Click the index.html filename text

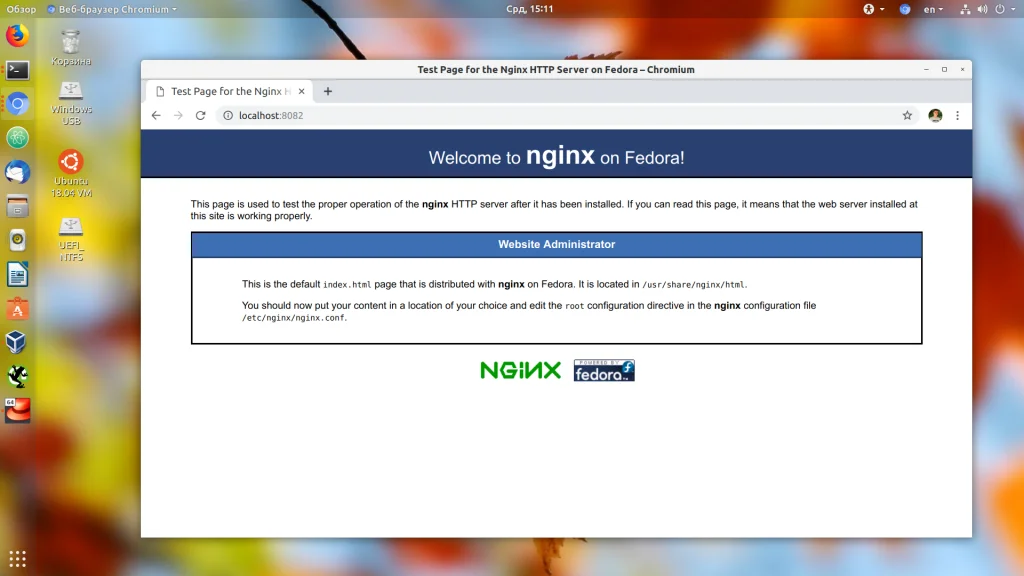pyautogui.click(x=347, y=285)
